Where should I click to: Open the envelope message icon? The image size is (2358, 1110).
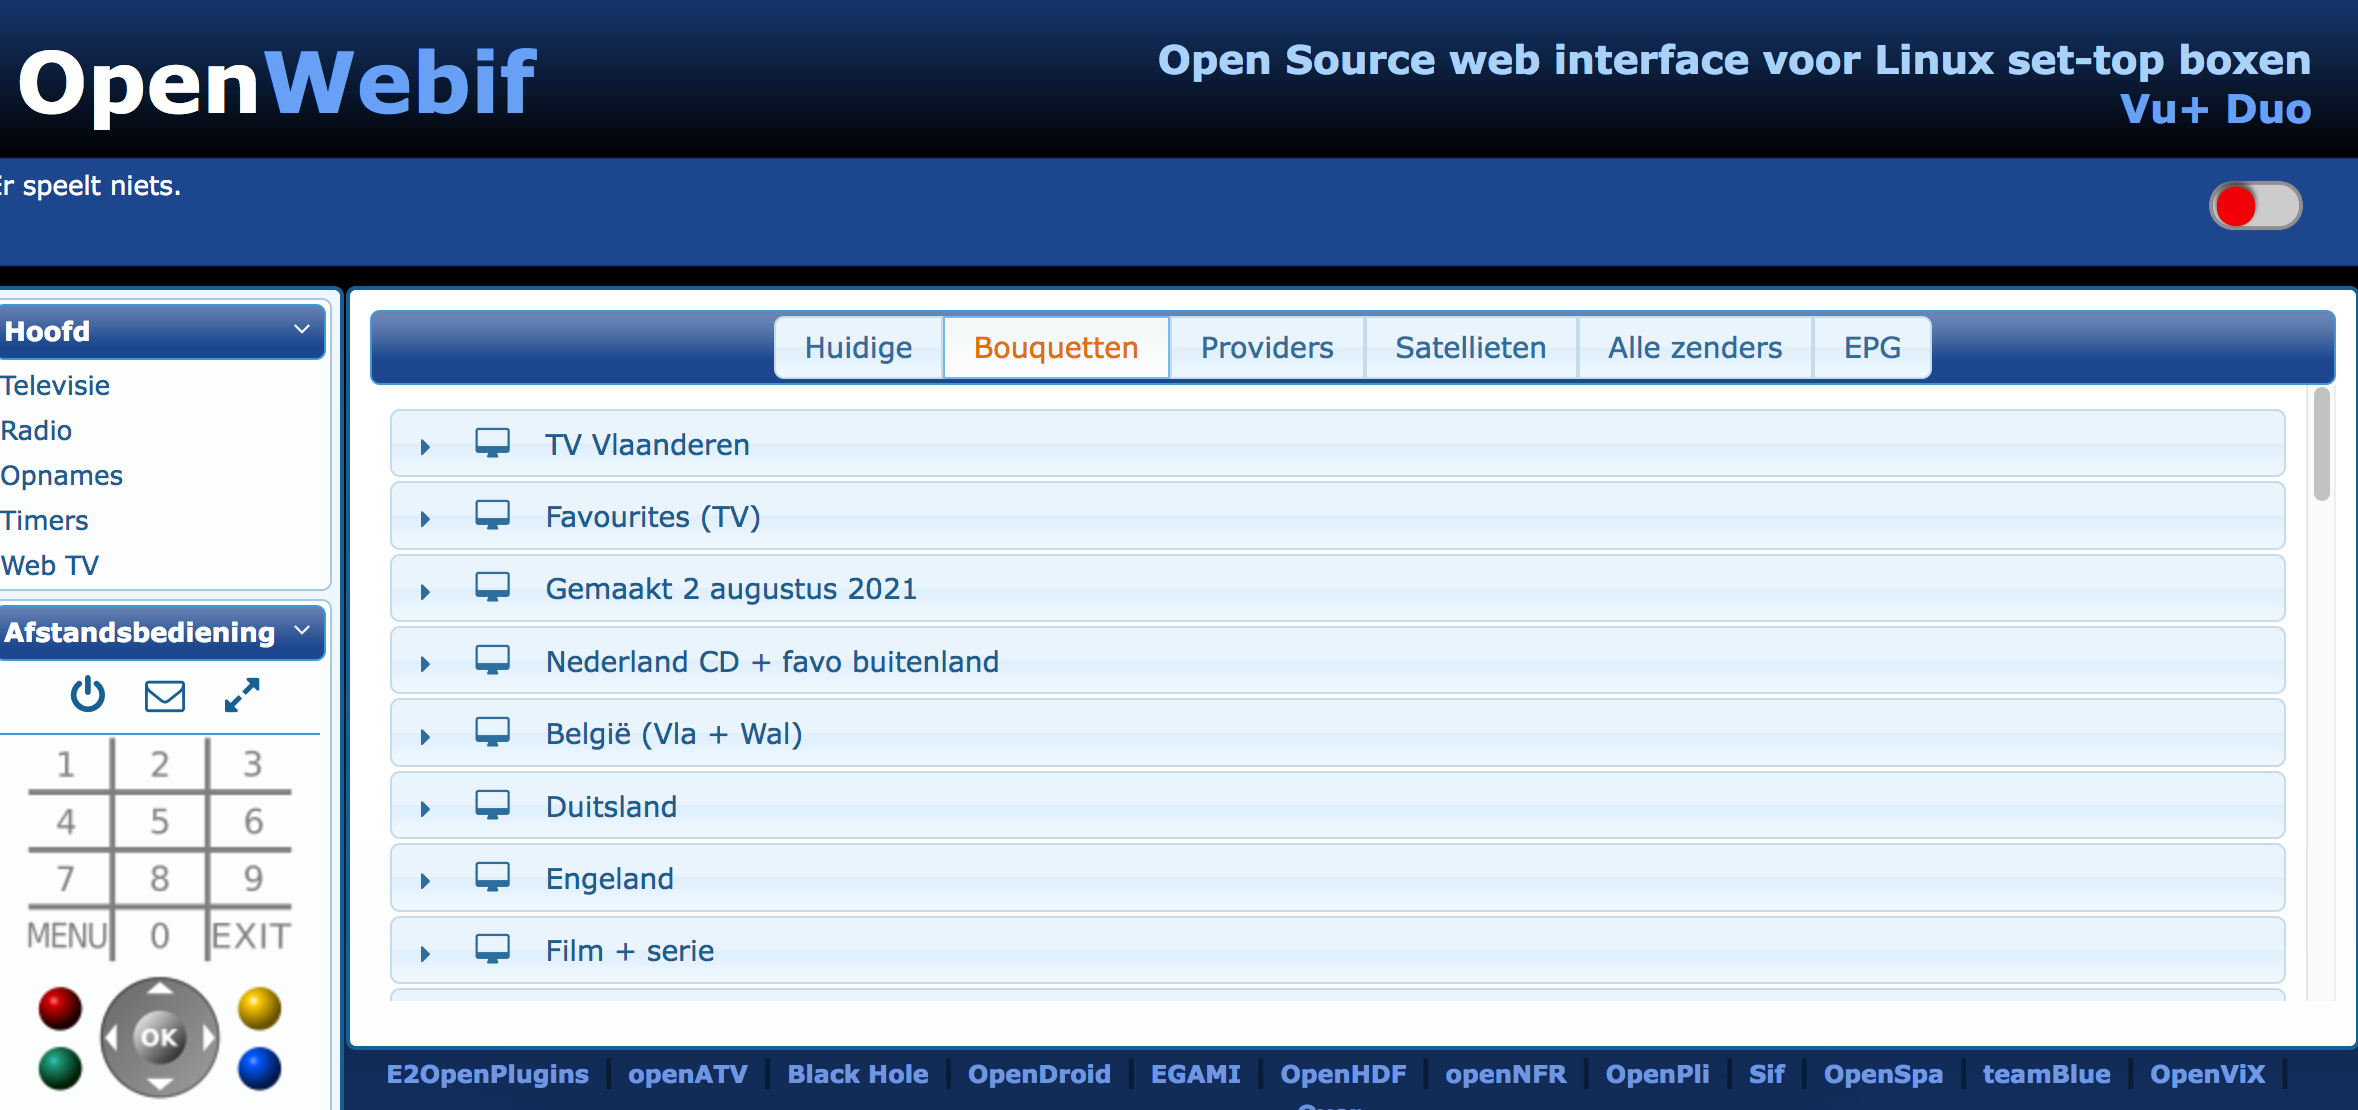165,696
